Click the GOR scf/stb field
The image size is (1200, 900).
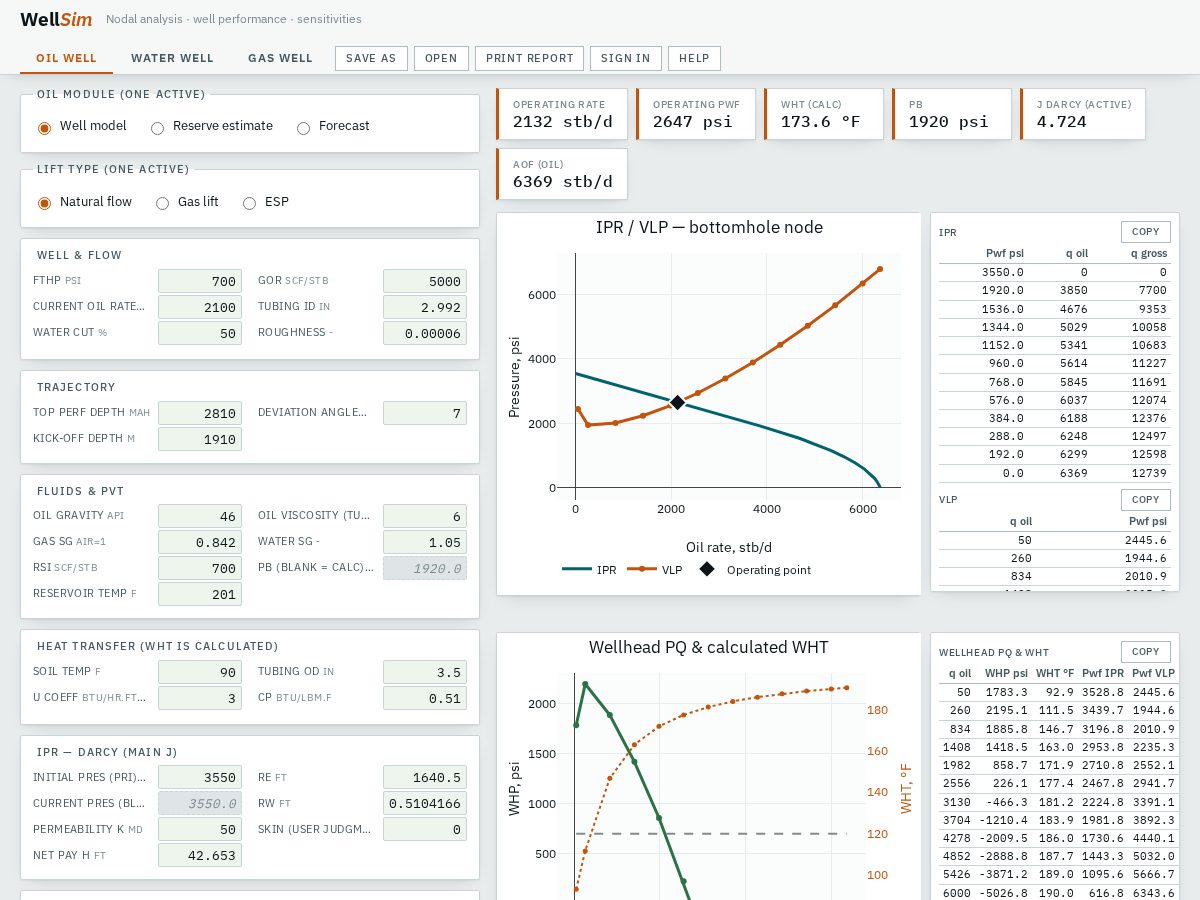[425, 282]
